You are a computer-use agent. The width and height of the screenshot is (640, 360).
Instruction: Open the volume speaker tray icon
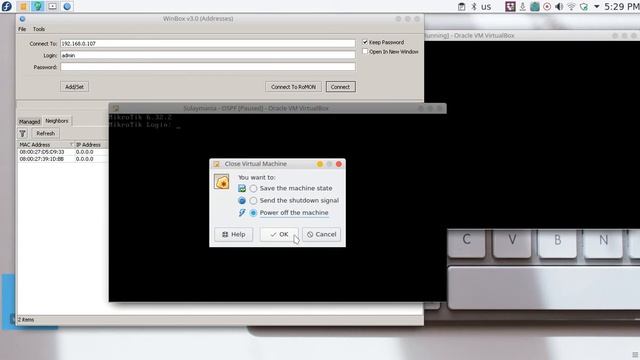(559, 7)
